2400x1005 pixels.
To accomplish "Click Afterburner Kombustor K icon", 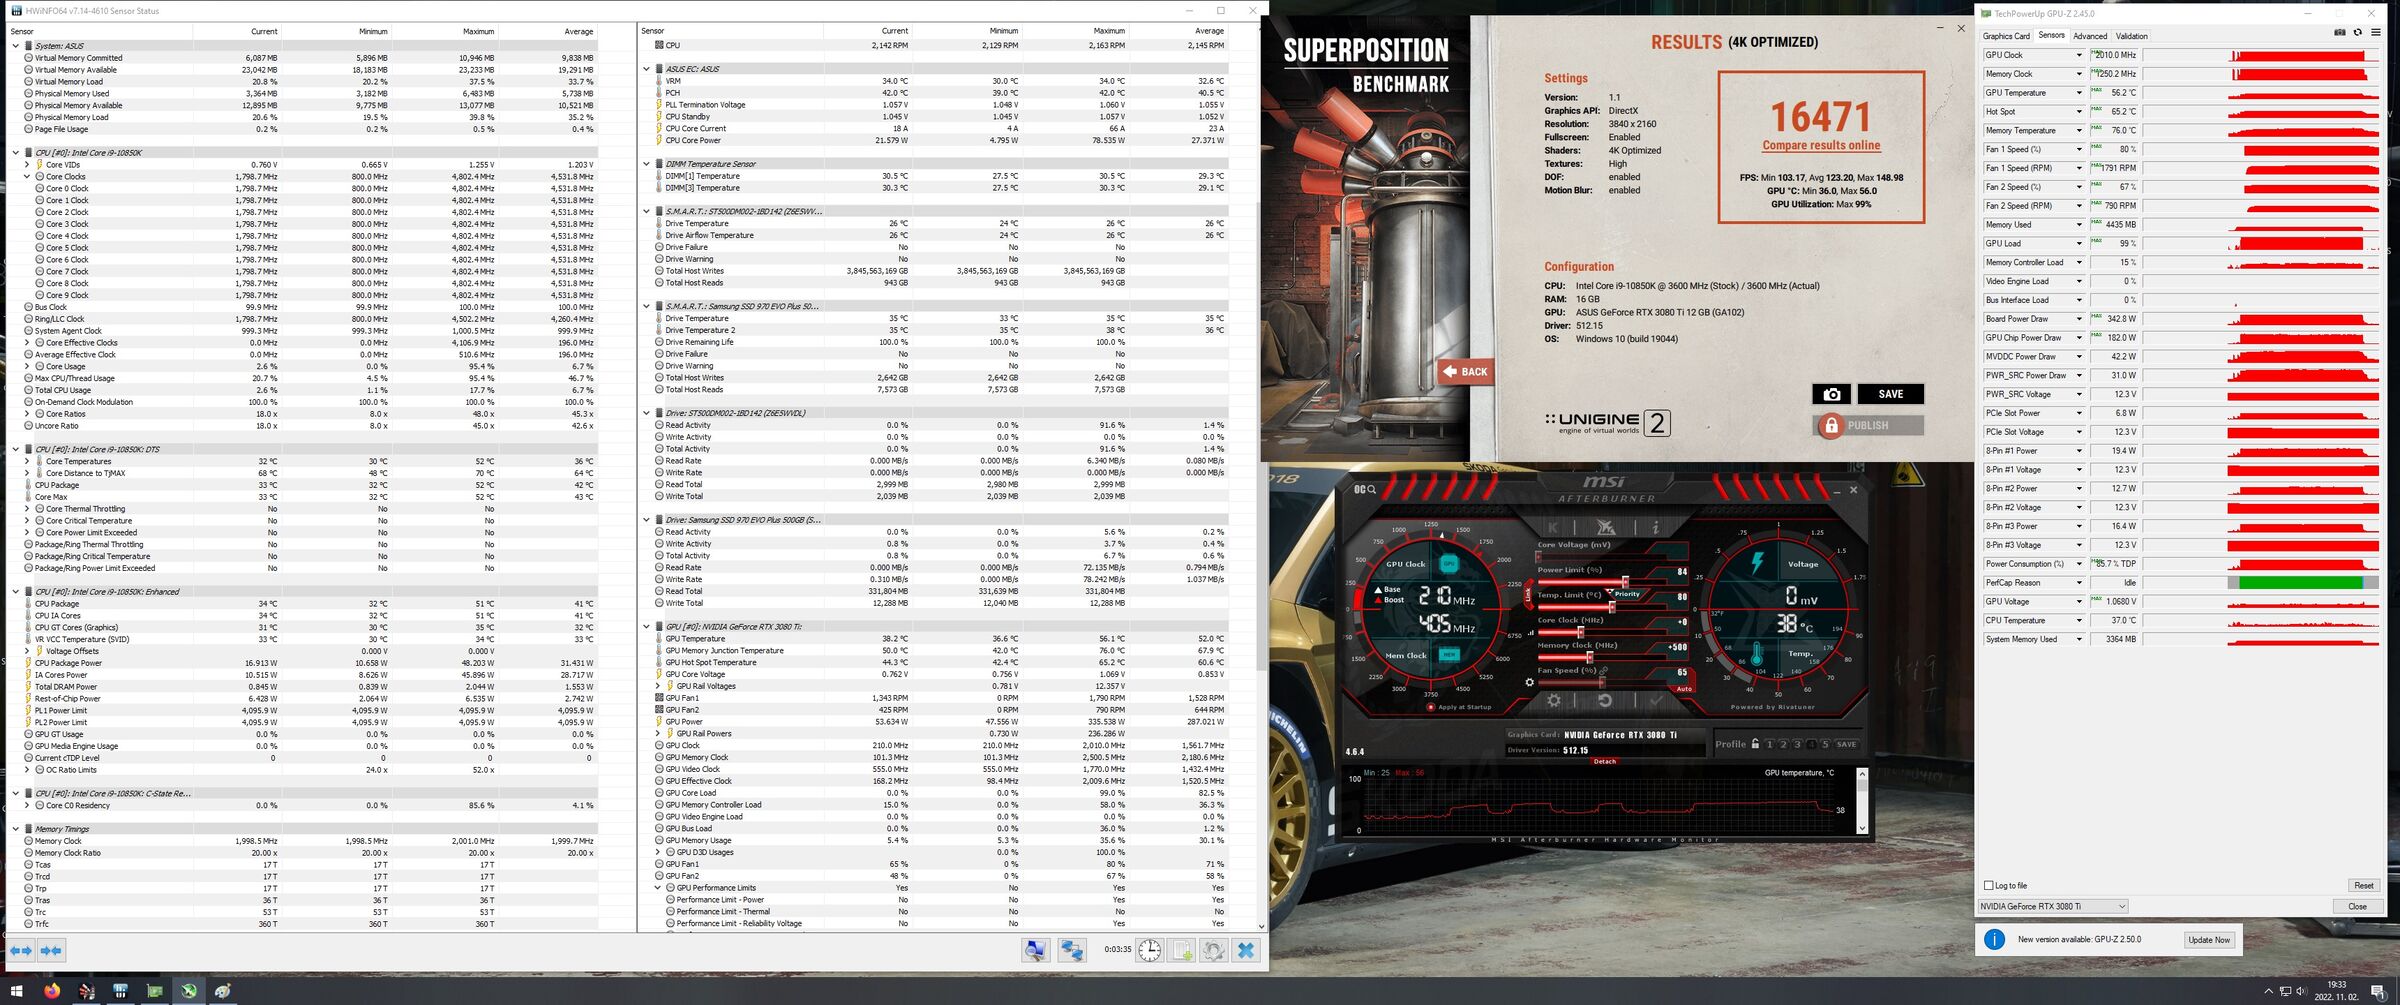I will point(1552,527).
